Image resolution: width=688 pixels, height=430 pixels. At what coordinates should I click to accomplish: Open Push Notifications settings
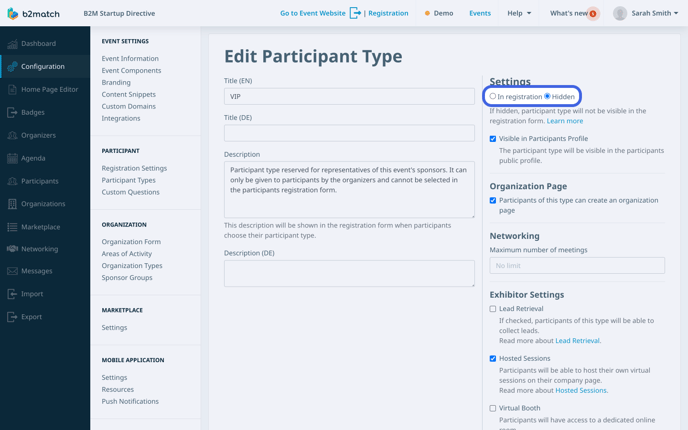pyautogui.click(x=130, y=401)
